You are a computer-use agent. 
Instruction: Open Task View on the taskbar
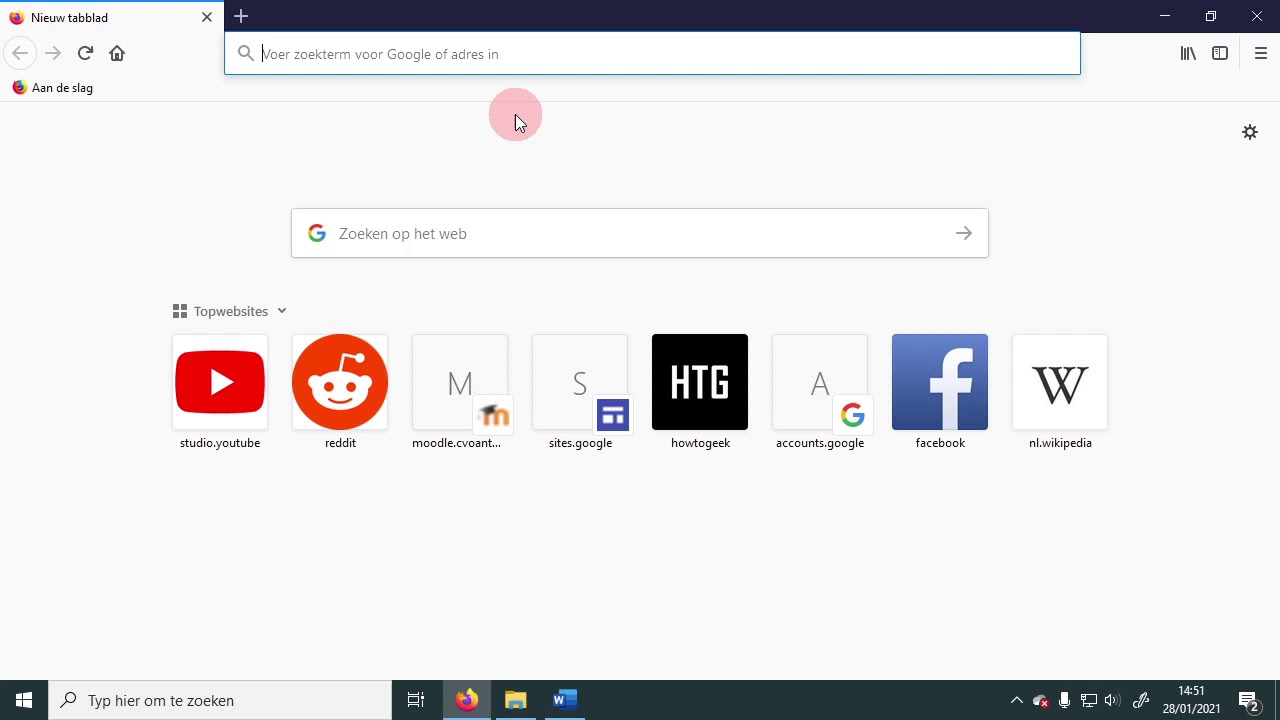(x=416, y=700)
